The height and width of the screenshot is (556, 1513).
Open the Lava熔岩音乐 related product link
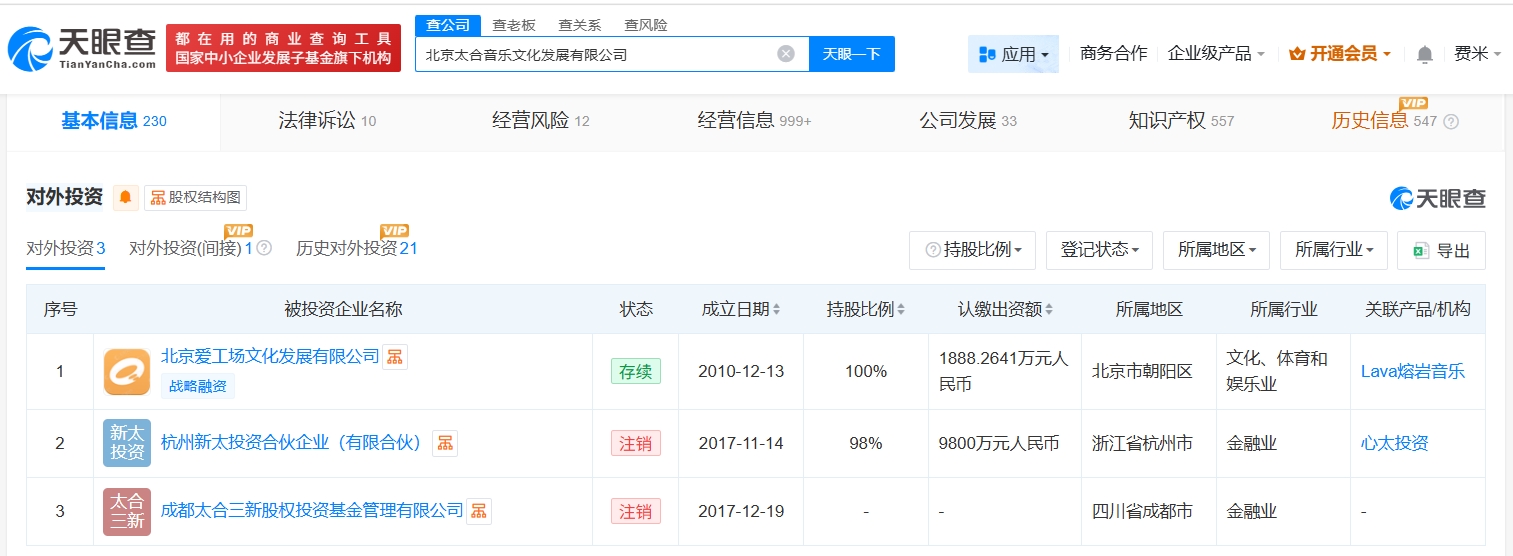pos(1413,371)
